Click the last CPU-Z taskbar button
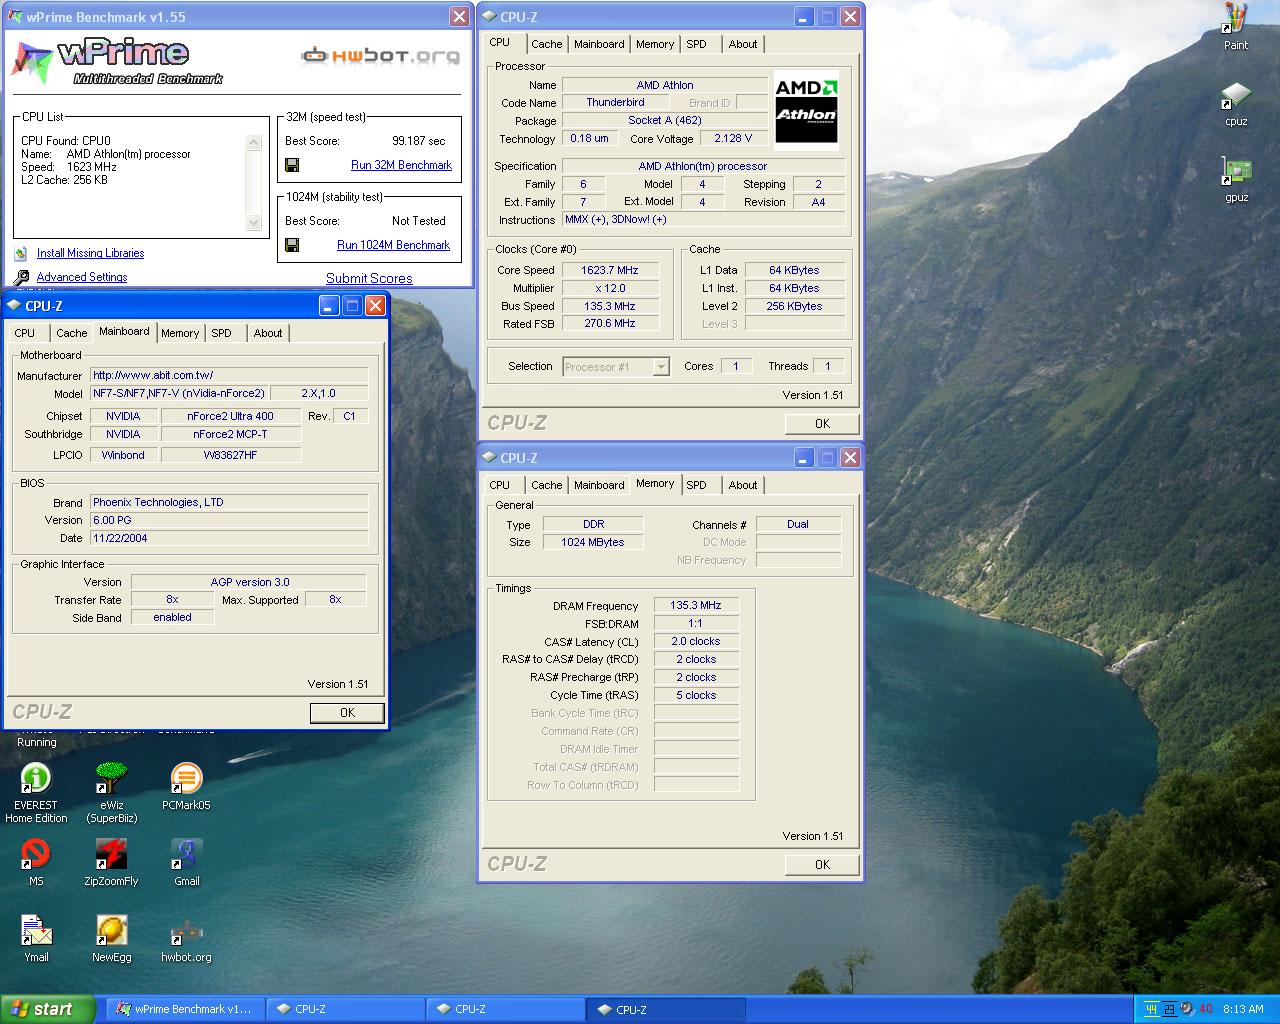The height and width of the screenshot is (1024, 1280). coord(667,1009)
